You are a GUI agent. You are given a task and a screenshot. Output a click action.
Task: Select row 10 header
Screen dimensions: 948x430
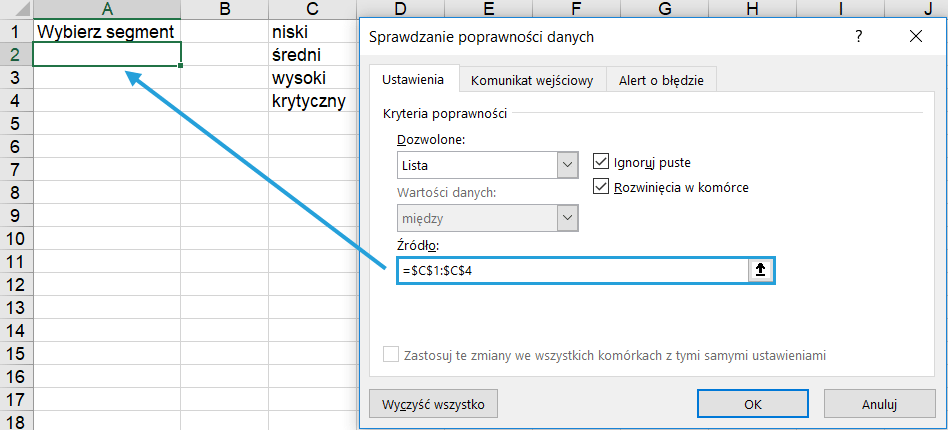click(x=16, y=239)
